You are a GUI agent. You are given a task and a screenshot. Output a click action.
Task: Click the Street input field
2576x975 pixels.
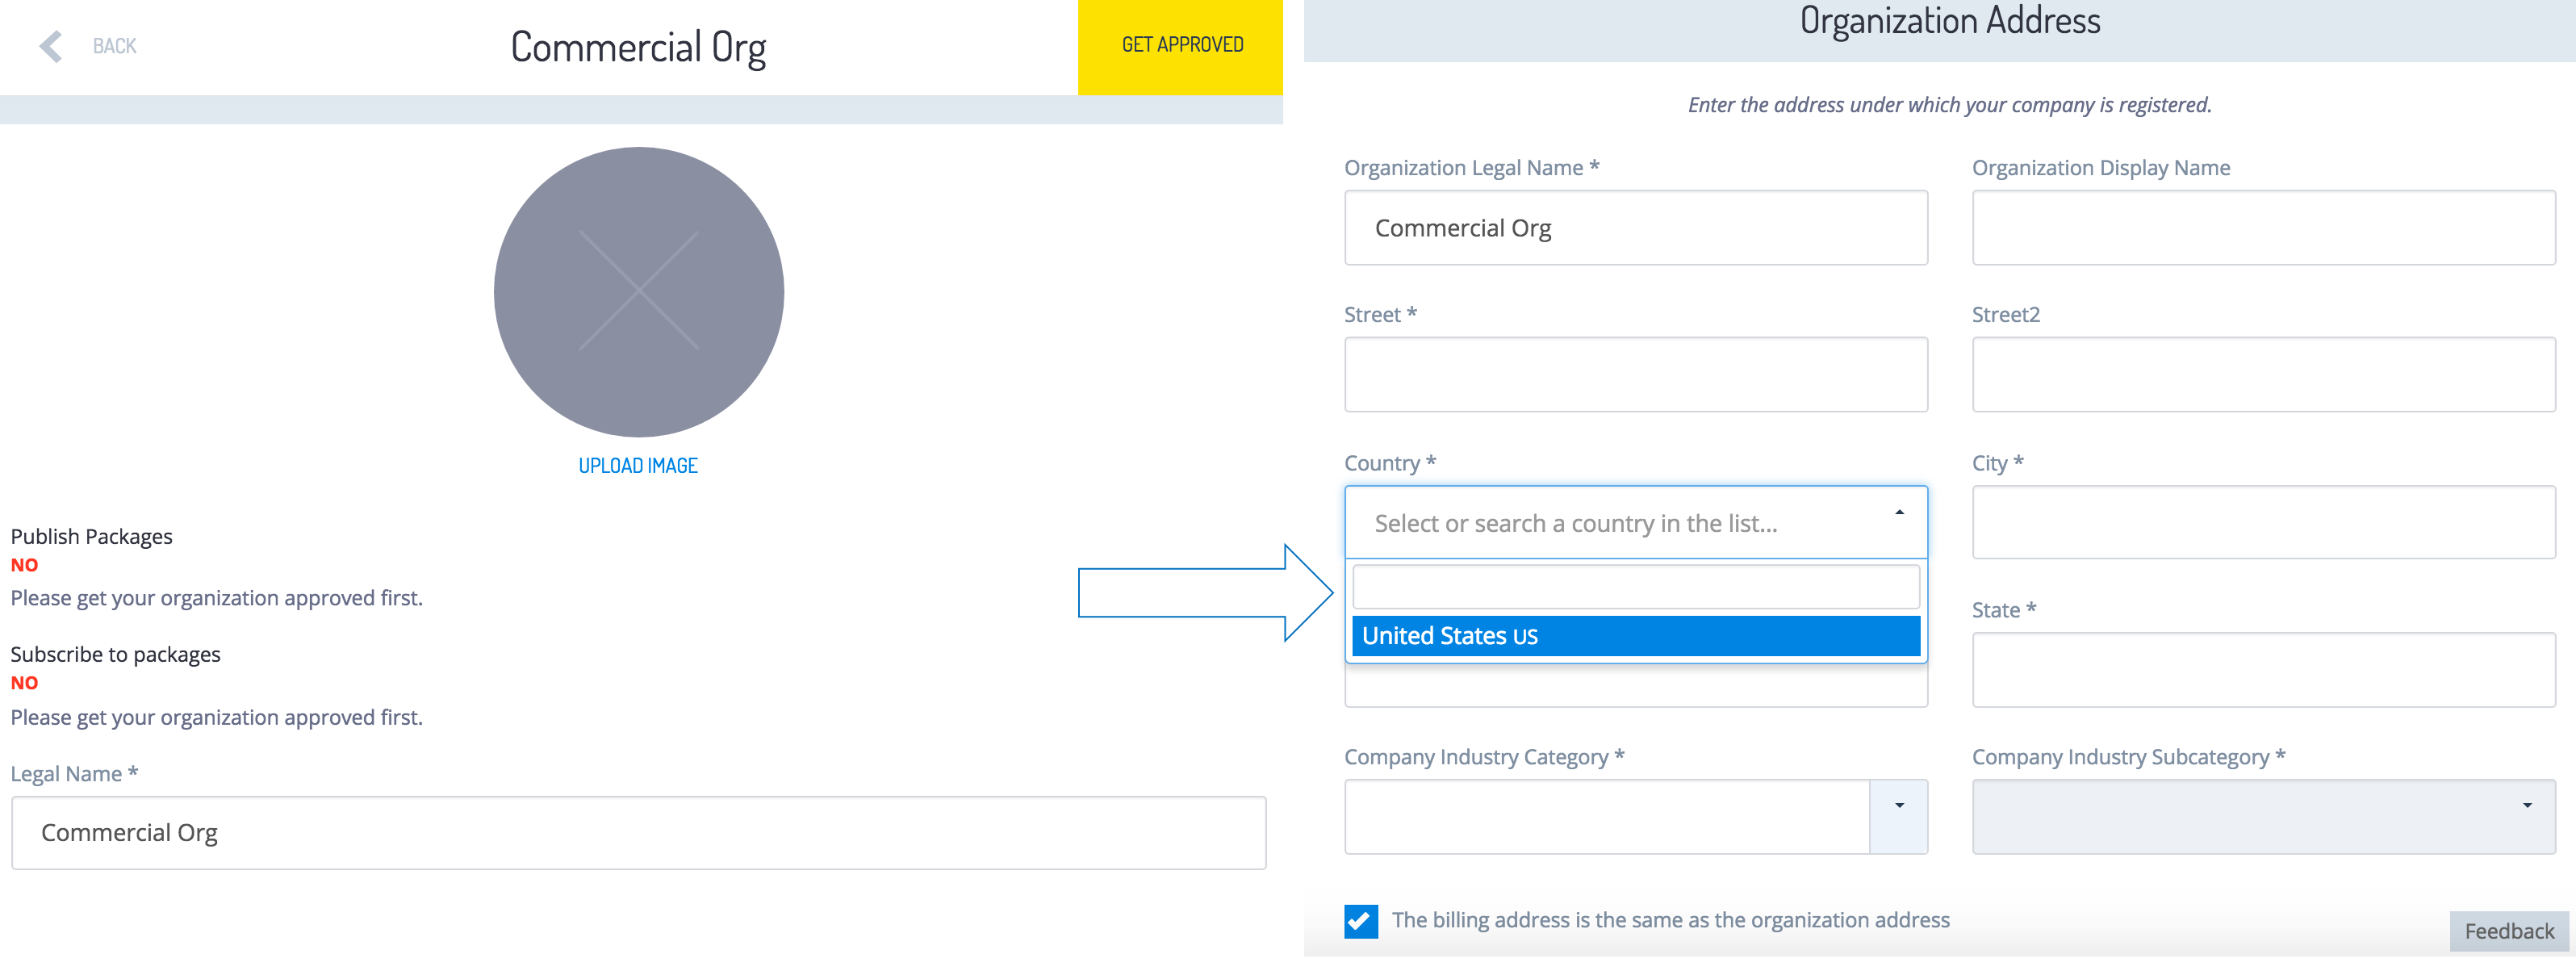tap(1636, 375)
